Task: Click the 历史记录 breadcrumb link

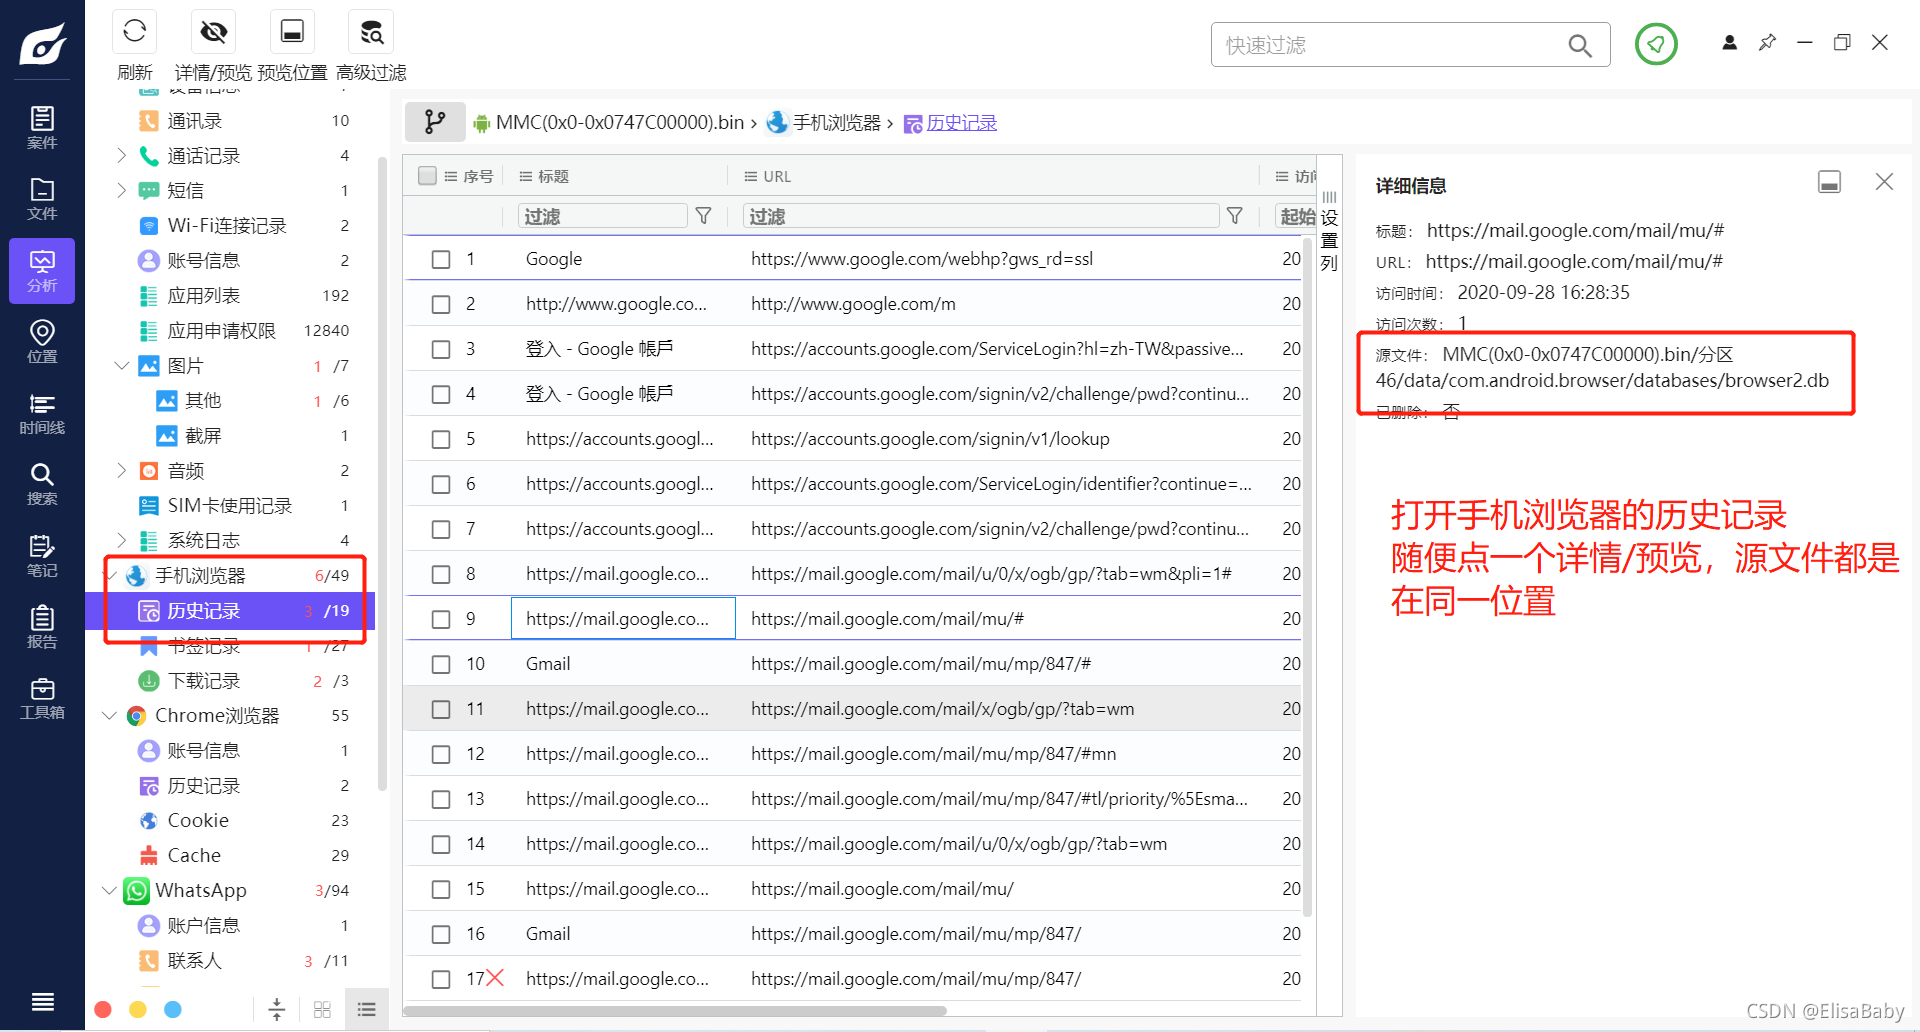Action: tap(961, 122)
